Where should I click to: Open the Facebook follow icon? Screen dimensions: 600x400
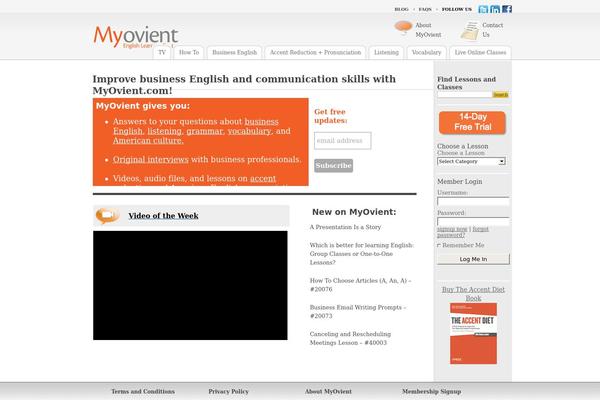click(x=507, y=9)
